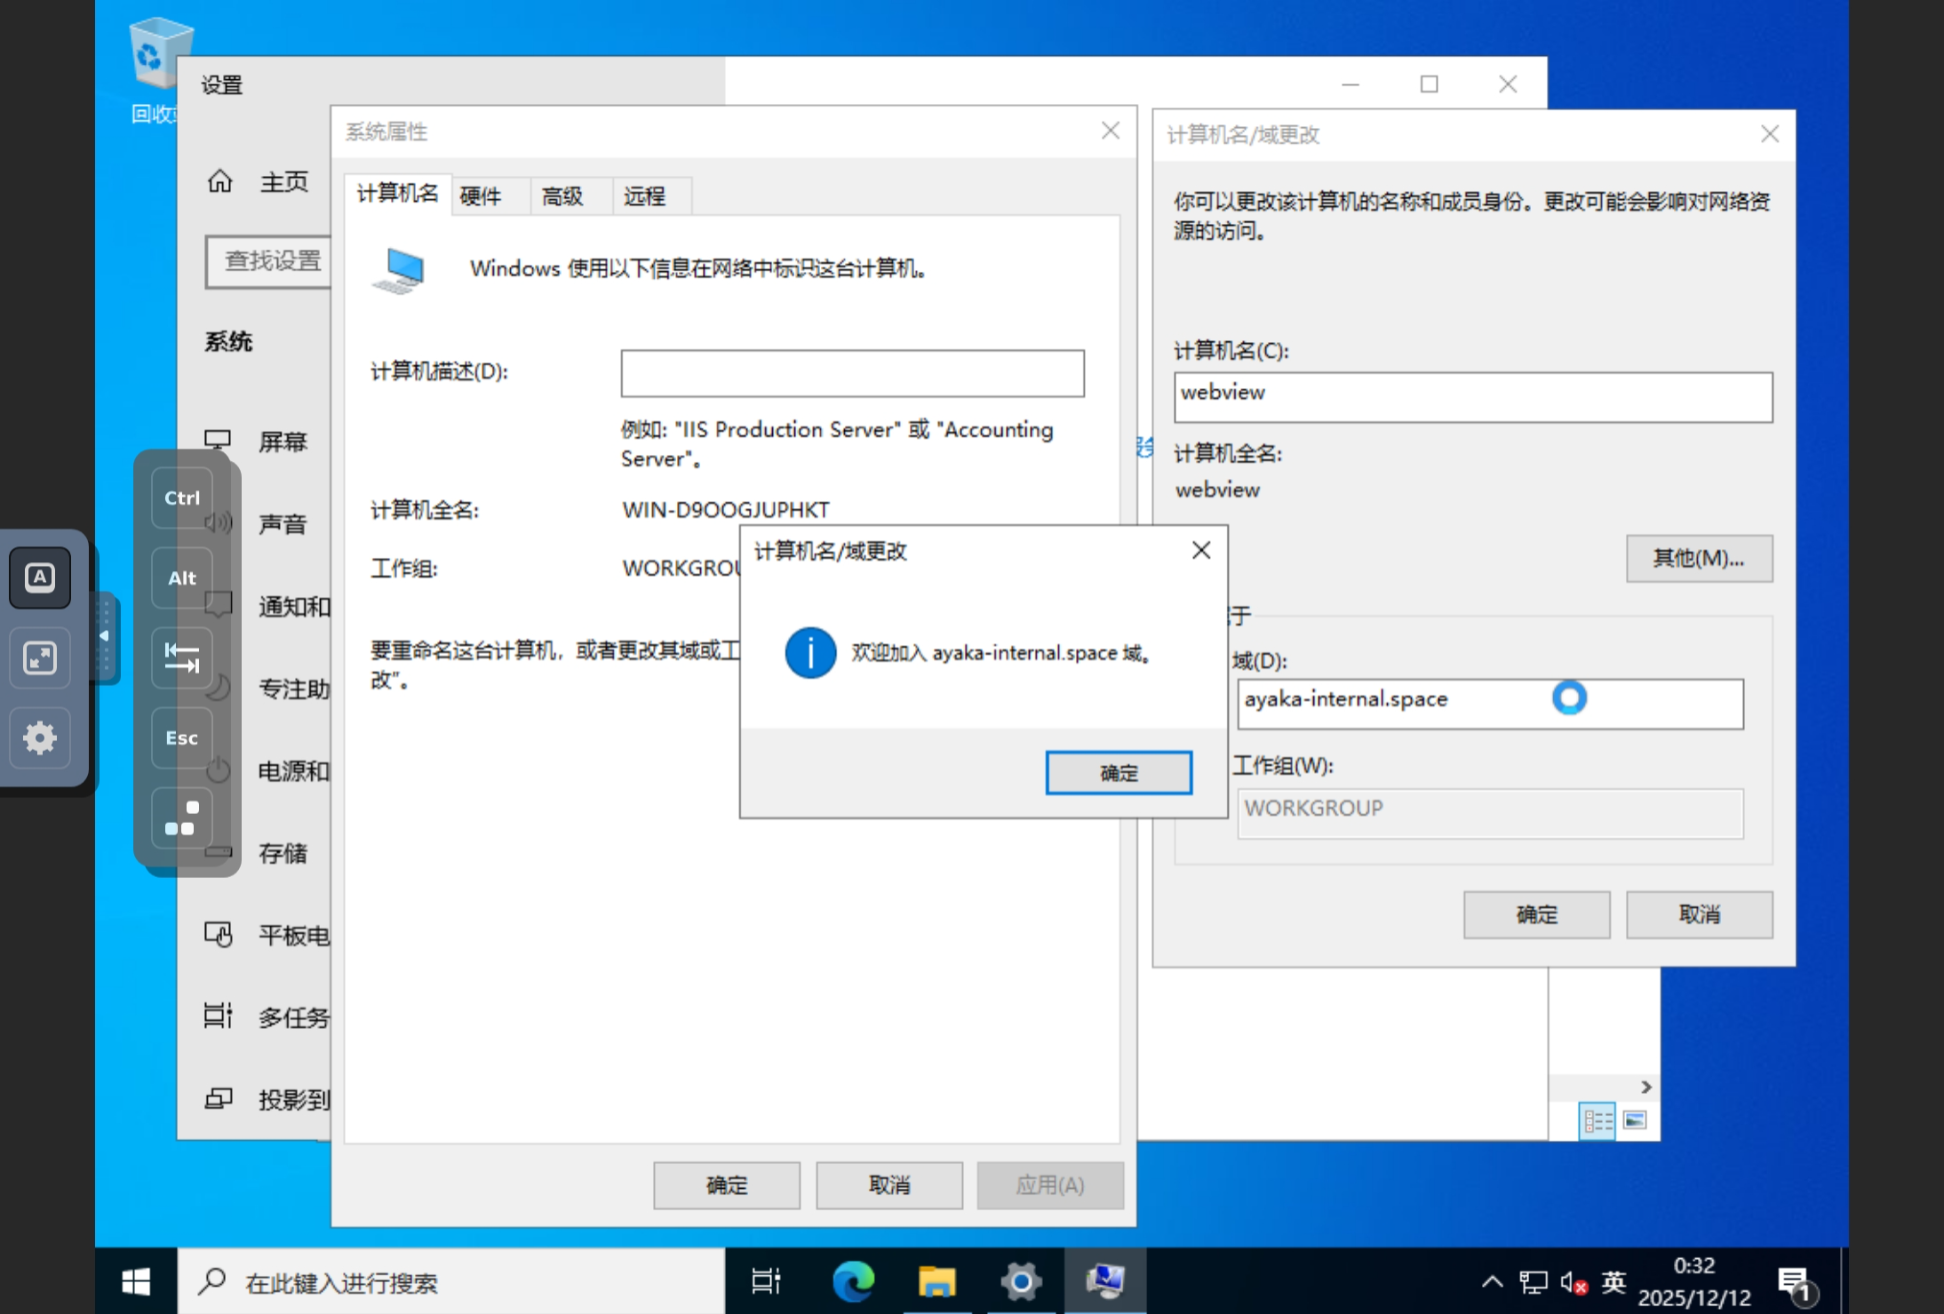Image resolution: width=1944 pixels, height=1314 pixels.
Task: Open the 远程 tab
Action: click(x=644, y=196)
